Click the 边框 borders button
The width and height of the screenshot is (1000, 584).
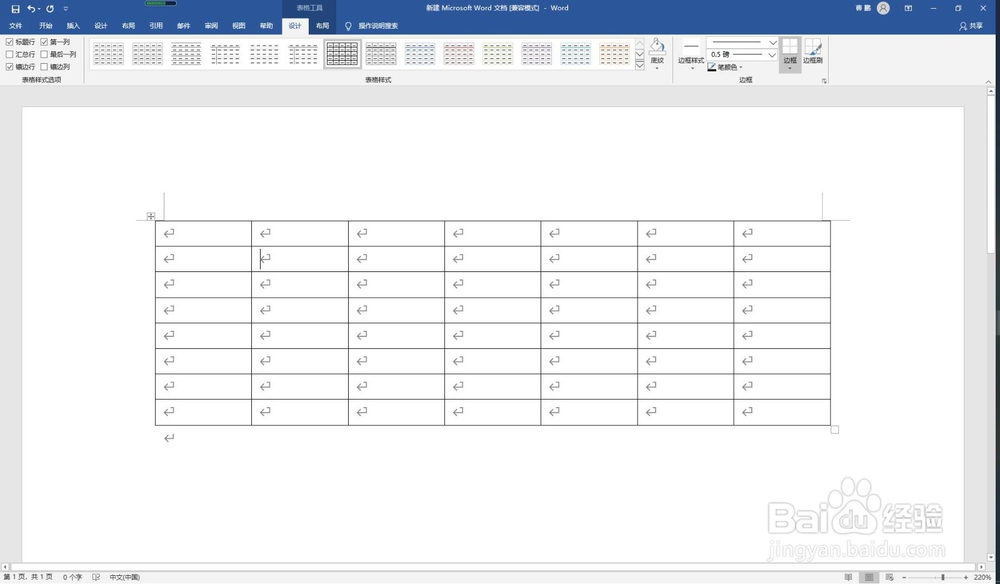point(790,54)
